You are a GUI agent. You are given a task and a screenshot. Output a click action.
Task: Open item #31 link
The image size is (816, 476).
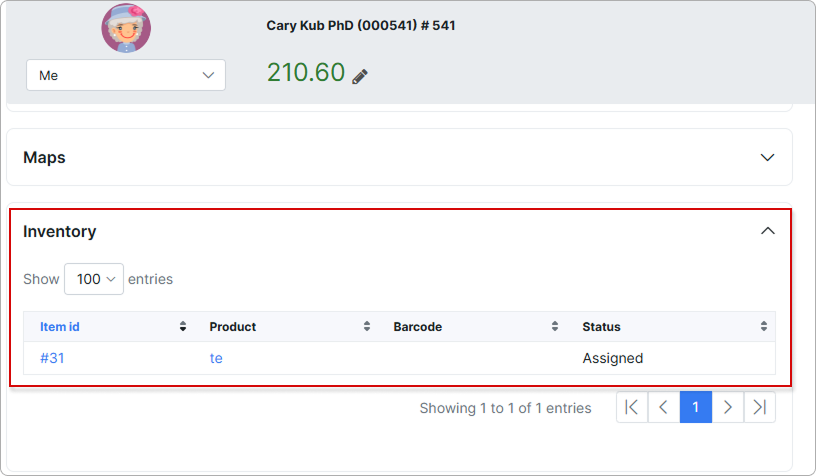pos(52,358)
